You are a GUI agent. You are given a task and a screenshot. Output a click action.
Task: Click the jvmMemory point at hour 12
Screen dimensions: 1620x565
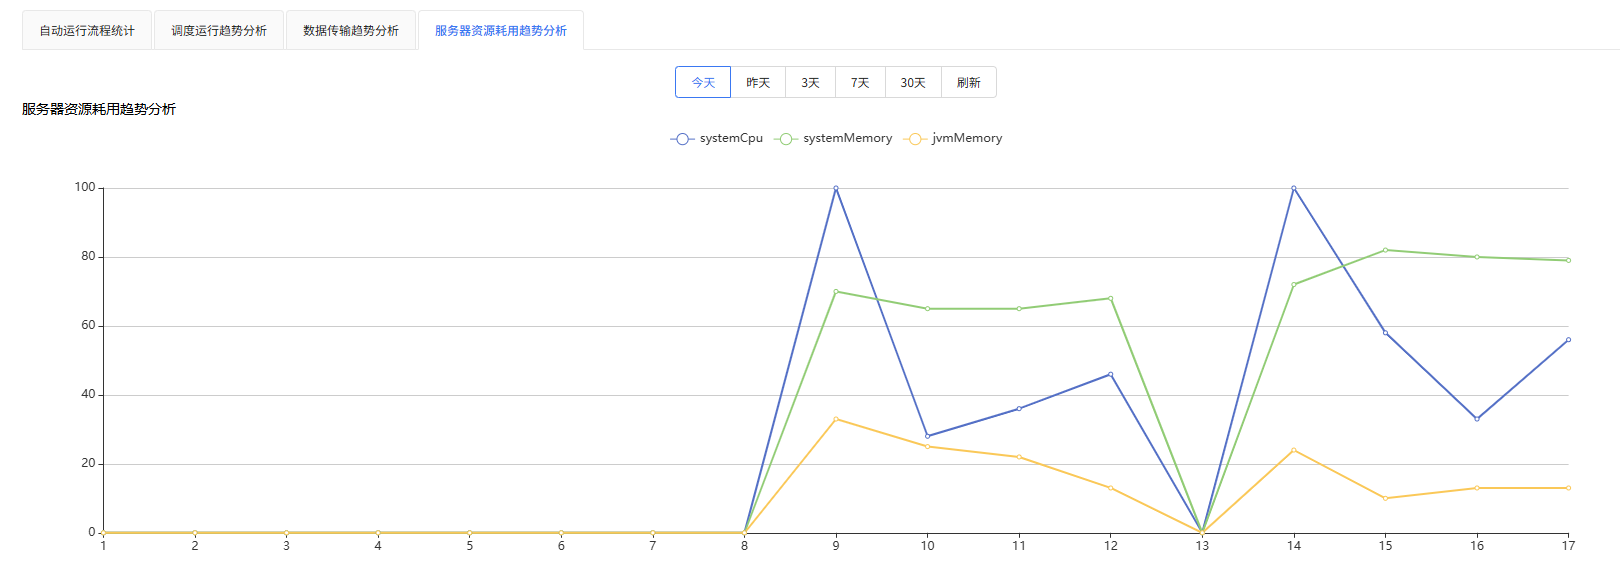click(1110, 488)
